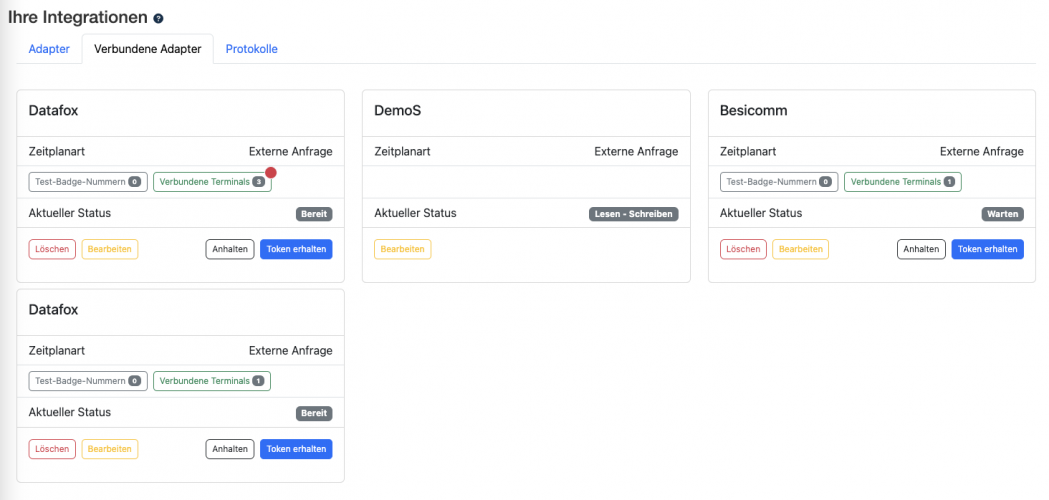Delete the Besicomm adapter with Löschen
This screenshot has width=1049, height=500.
(x=743, y=249)
